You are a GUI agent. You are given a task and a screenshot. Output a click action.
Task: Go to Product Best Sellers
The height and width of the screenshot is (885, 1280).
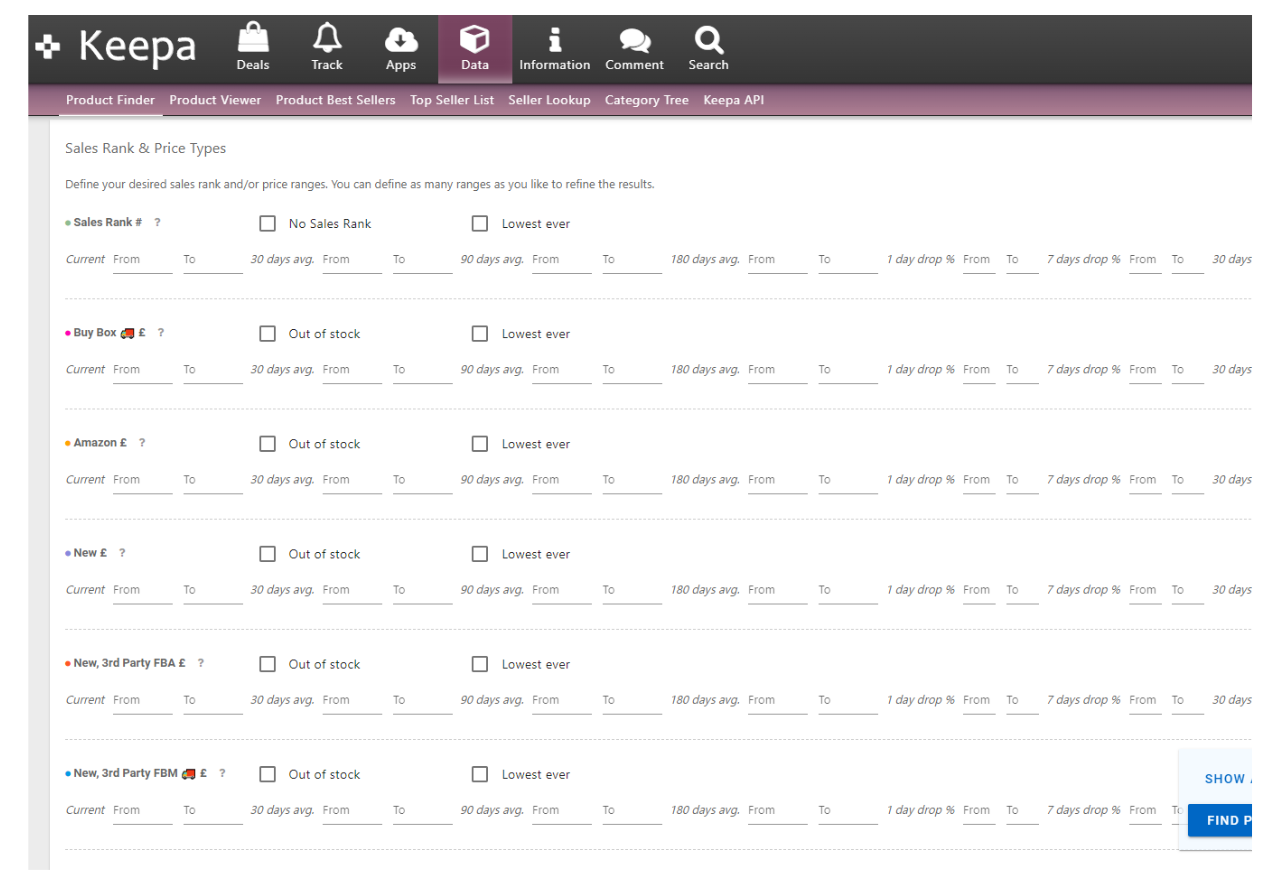(336, 100)
